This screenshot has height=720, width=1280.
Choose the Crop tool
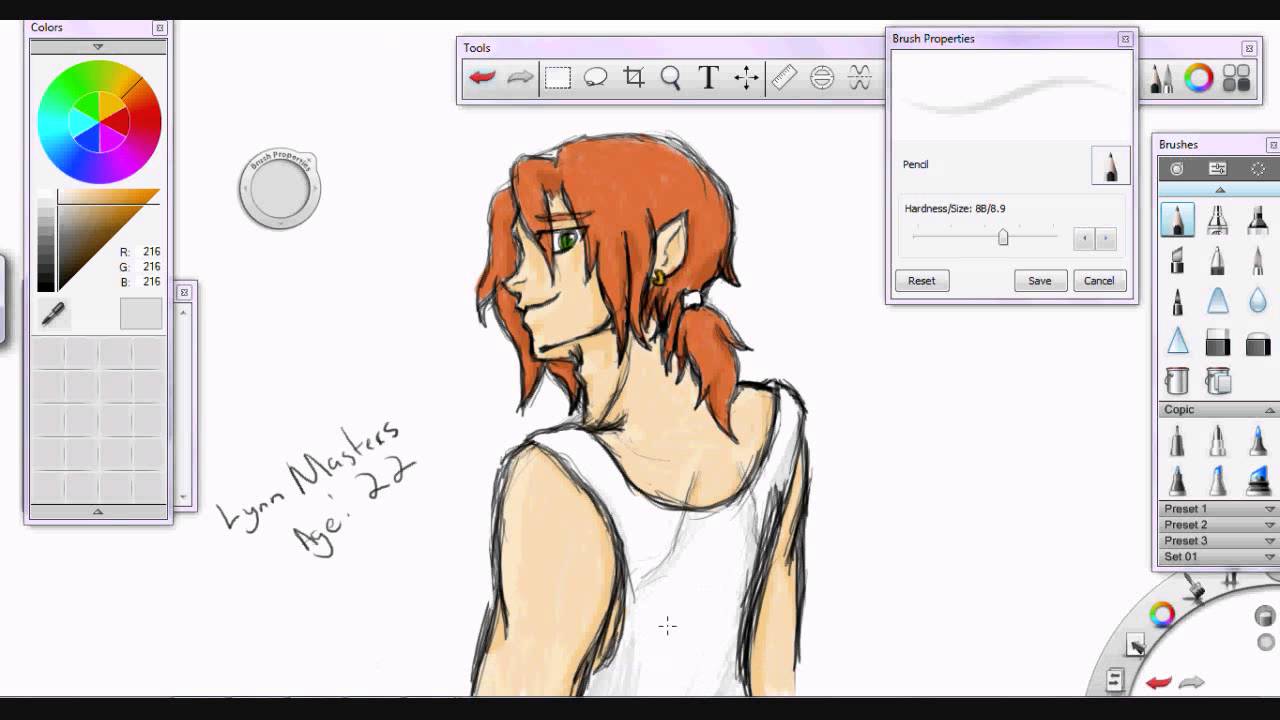(634, 77)
